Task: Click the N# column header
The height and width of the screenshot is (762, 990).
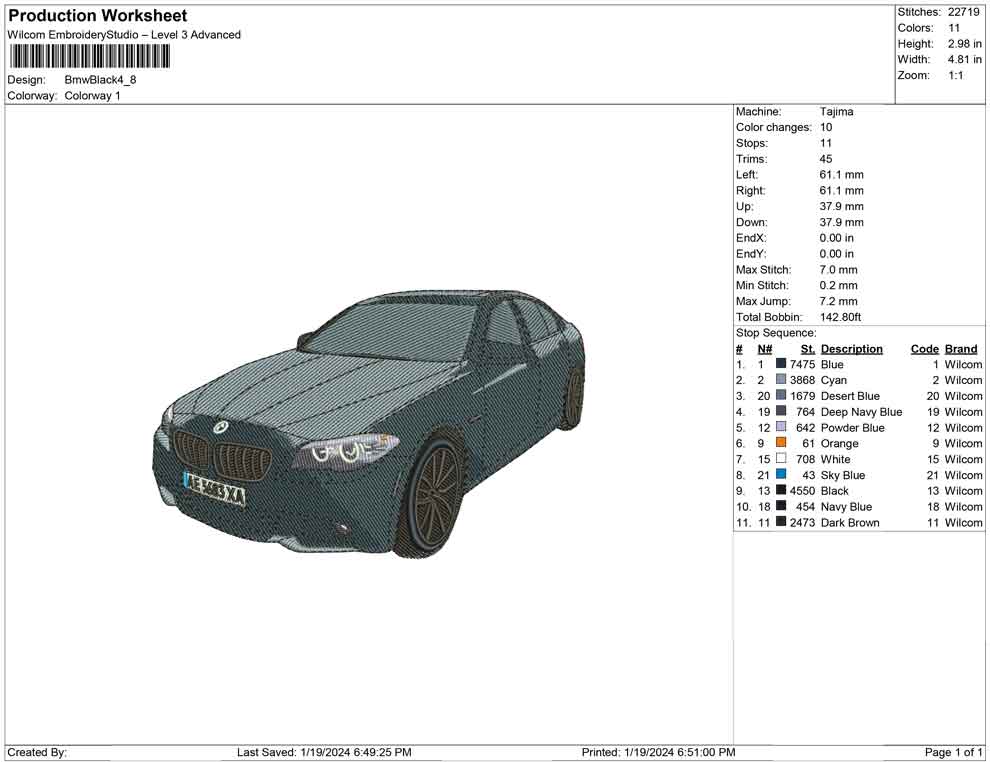Action: coord(765,349)
